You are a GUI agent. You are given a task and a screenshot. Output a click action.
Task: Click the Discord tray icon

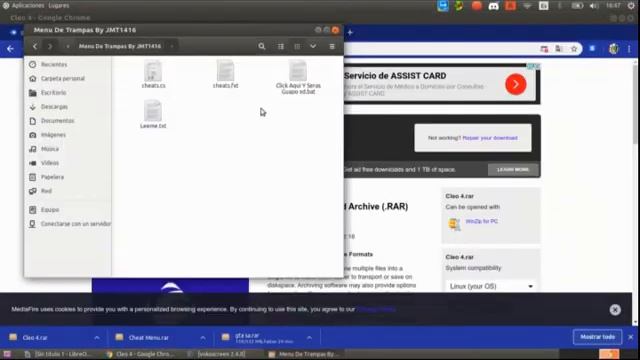(493, 6)
